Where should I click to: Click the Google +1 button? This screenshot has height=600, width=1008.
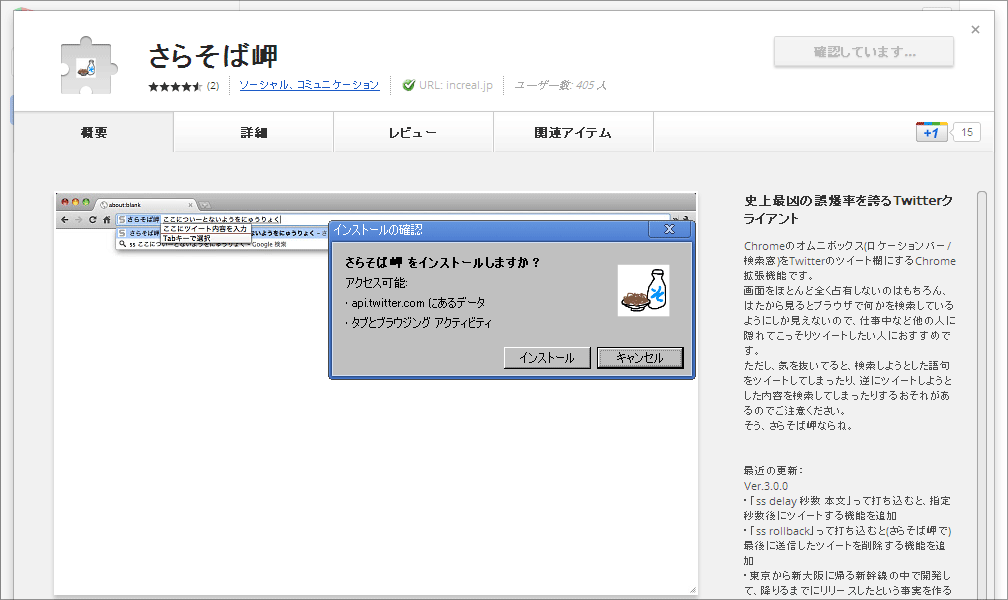coord(932,132)
